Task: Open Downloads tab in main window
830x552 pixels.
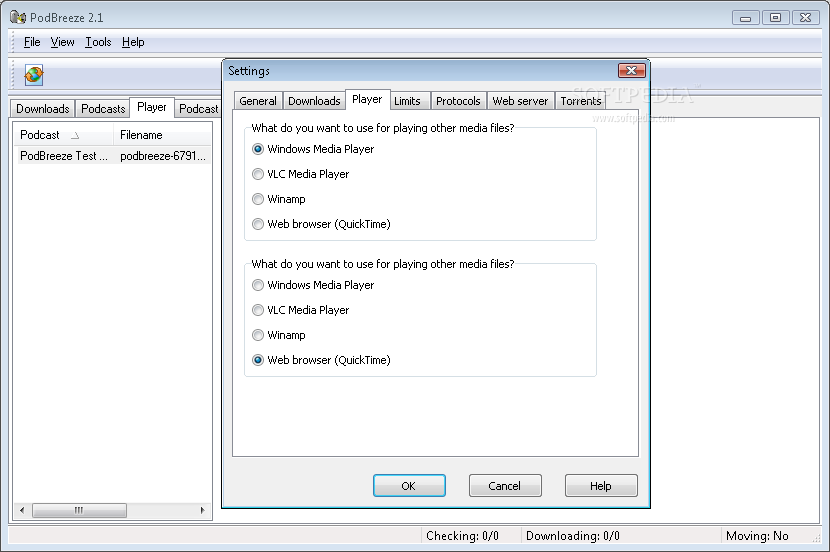Action: pyautogui.click(x=42, y=108)
